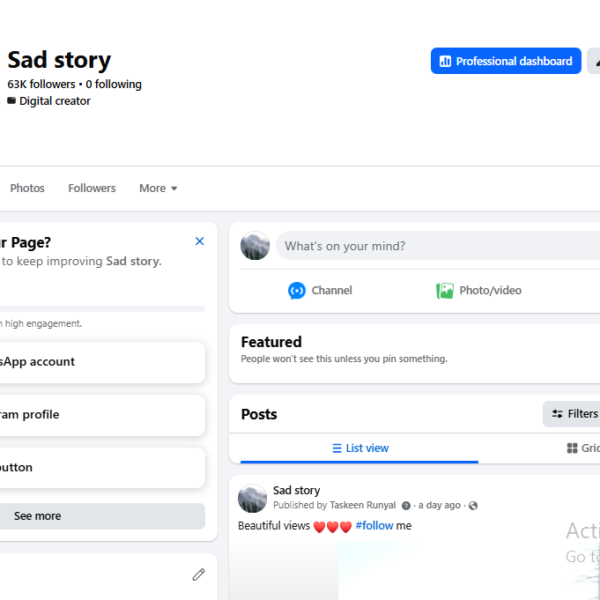The image size is (600, 600).
Task: Click the Featured section heading
Action: tap(271, 342)
